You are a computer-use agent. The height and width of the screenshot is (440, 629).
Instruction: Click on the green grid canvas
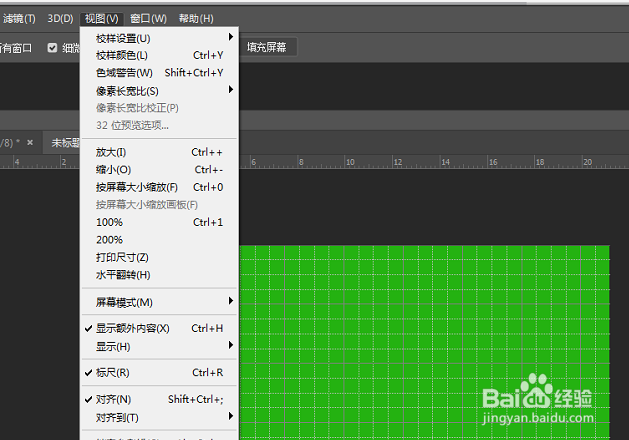(424, 342)
